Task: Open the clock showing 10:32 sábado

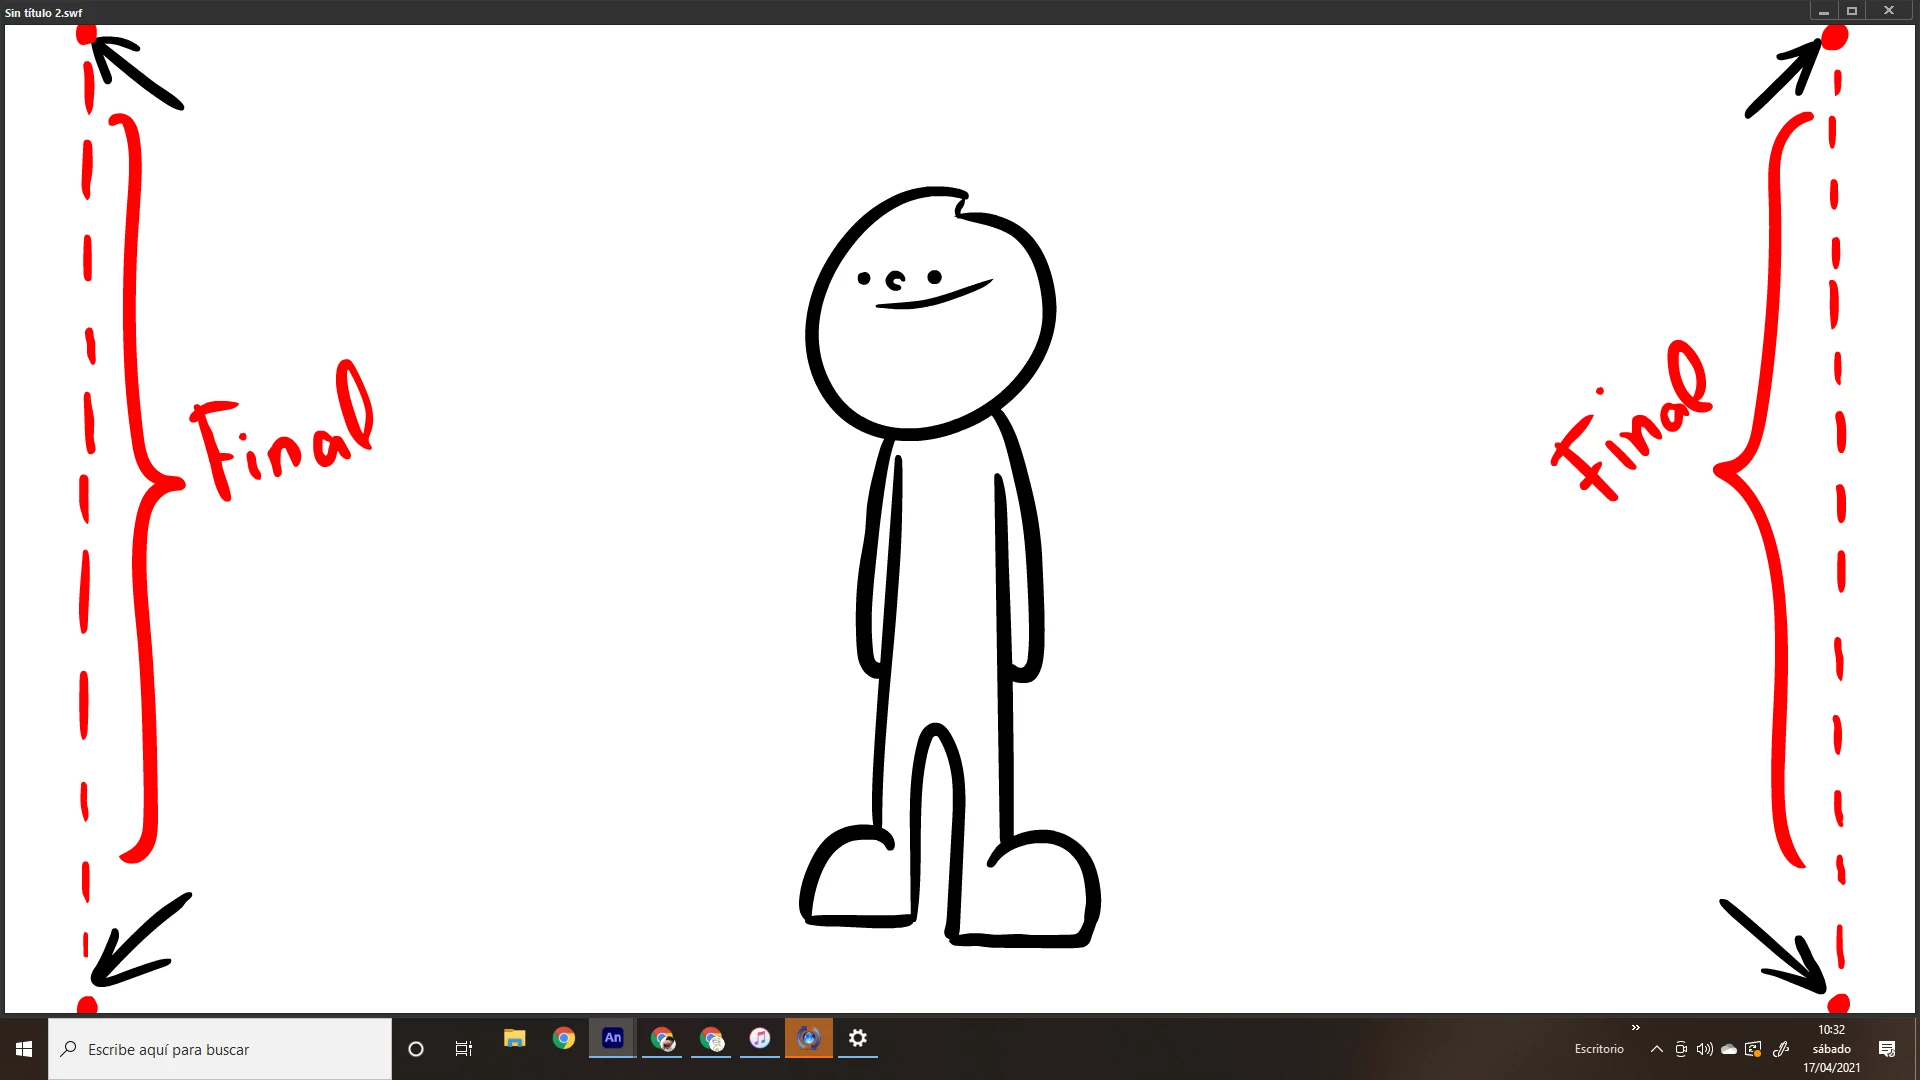Action: click(x=1831, y=1049)
